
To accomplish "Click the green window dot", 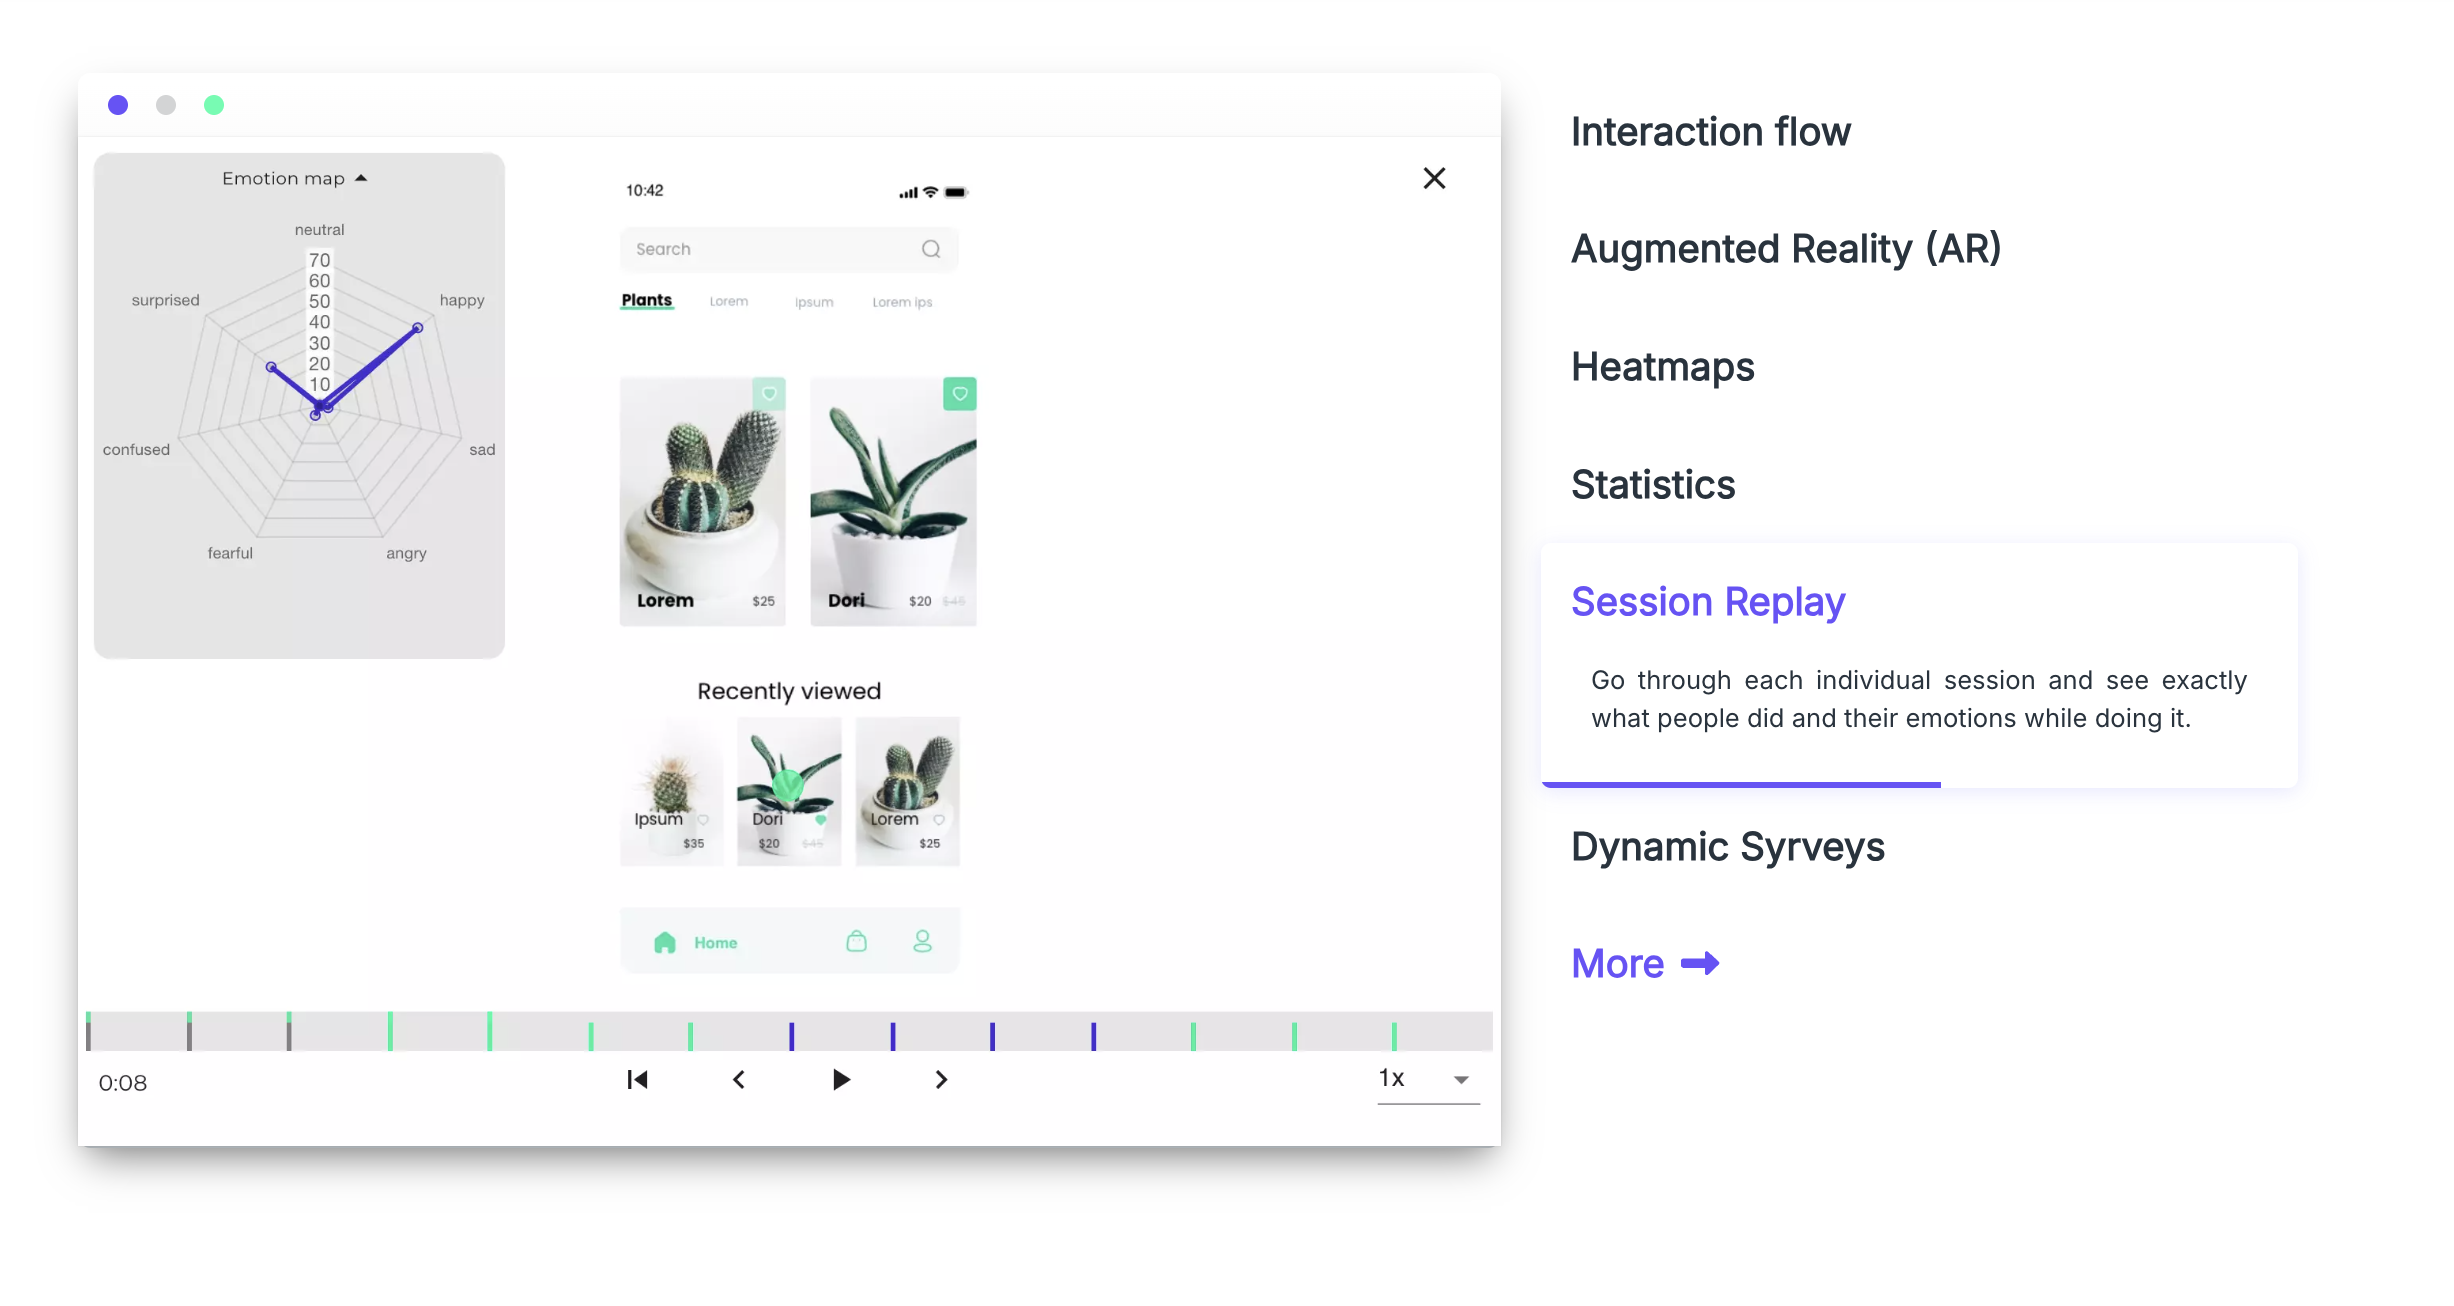I will (x=214, y=105).
